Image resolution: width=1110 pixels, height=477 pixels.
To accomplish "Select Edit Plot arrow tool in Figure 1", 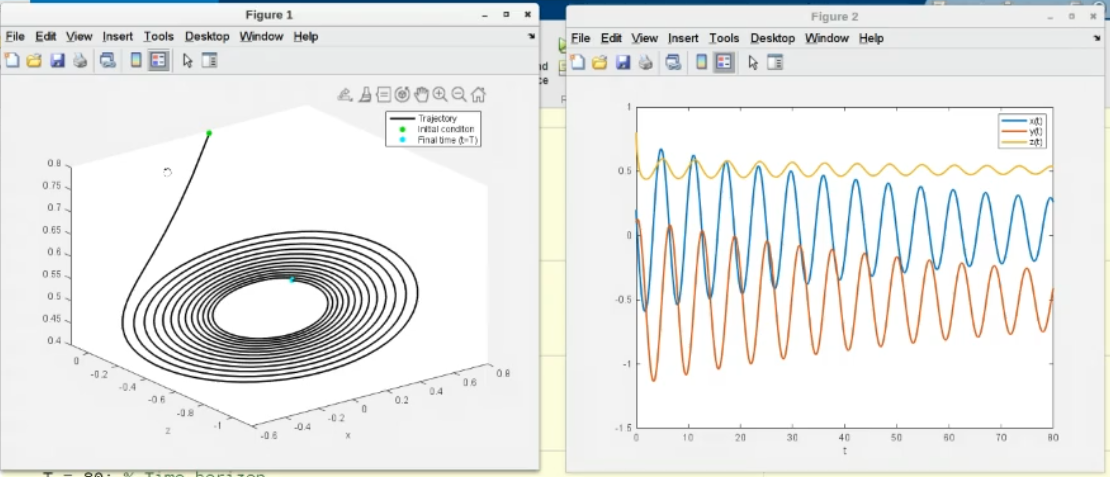I will pyautogui.click(x=187, y=60).
